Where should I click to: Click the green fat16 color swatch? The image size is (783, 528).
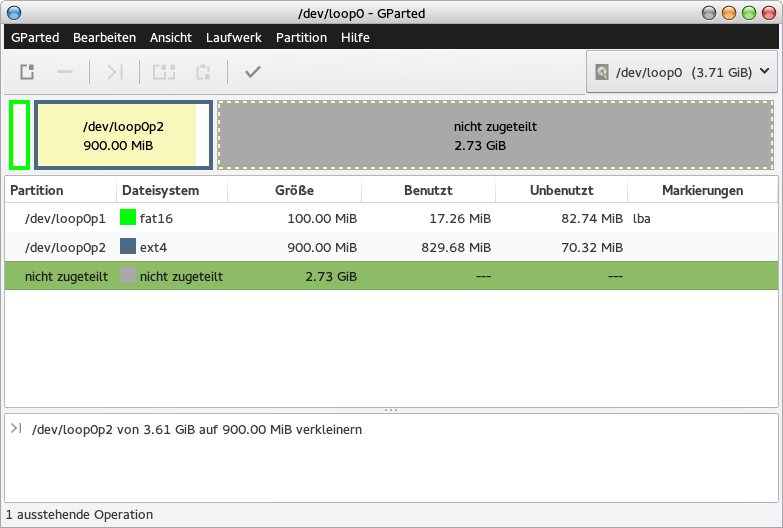click(x=128, y=217)
